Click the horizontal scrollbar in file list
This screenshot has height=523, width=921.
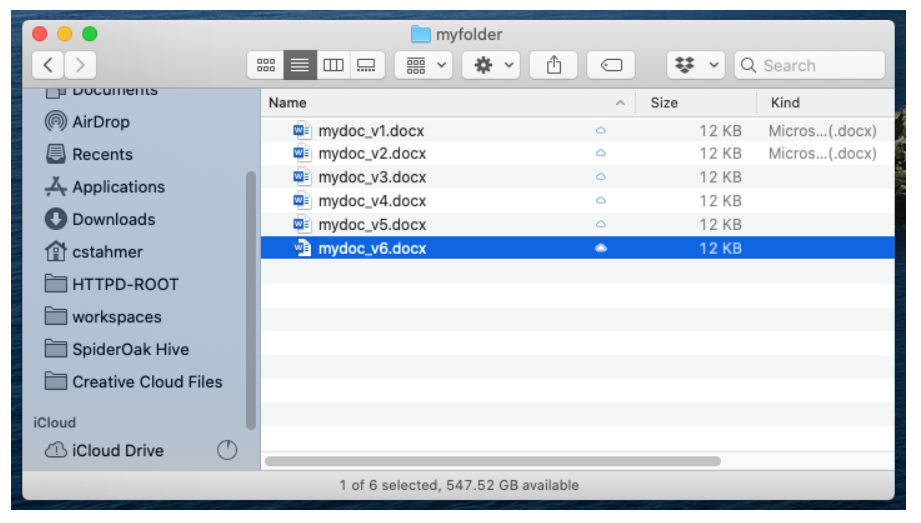[x=492, y=461]
